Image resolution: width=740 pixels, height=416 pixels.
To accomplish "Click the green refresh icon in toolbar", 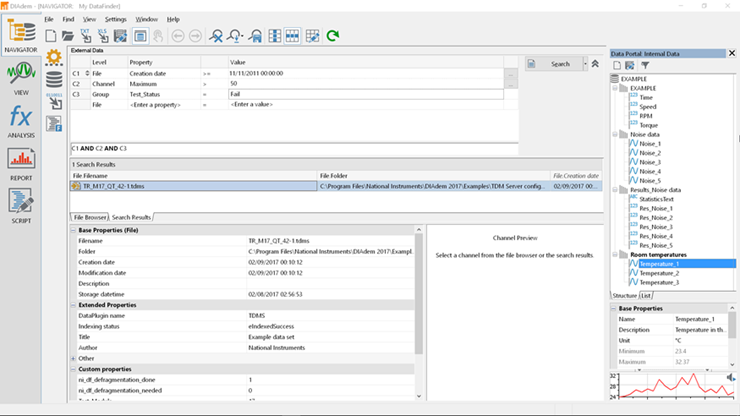I will 332,36.
